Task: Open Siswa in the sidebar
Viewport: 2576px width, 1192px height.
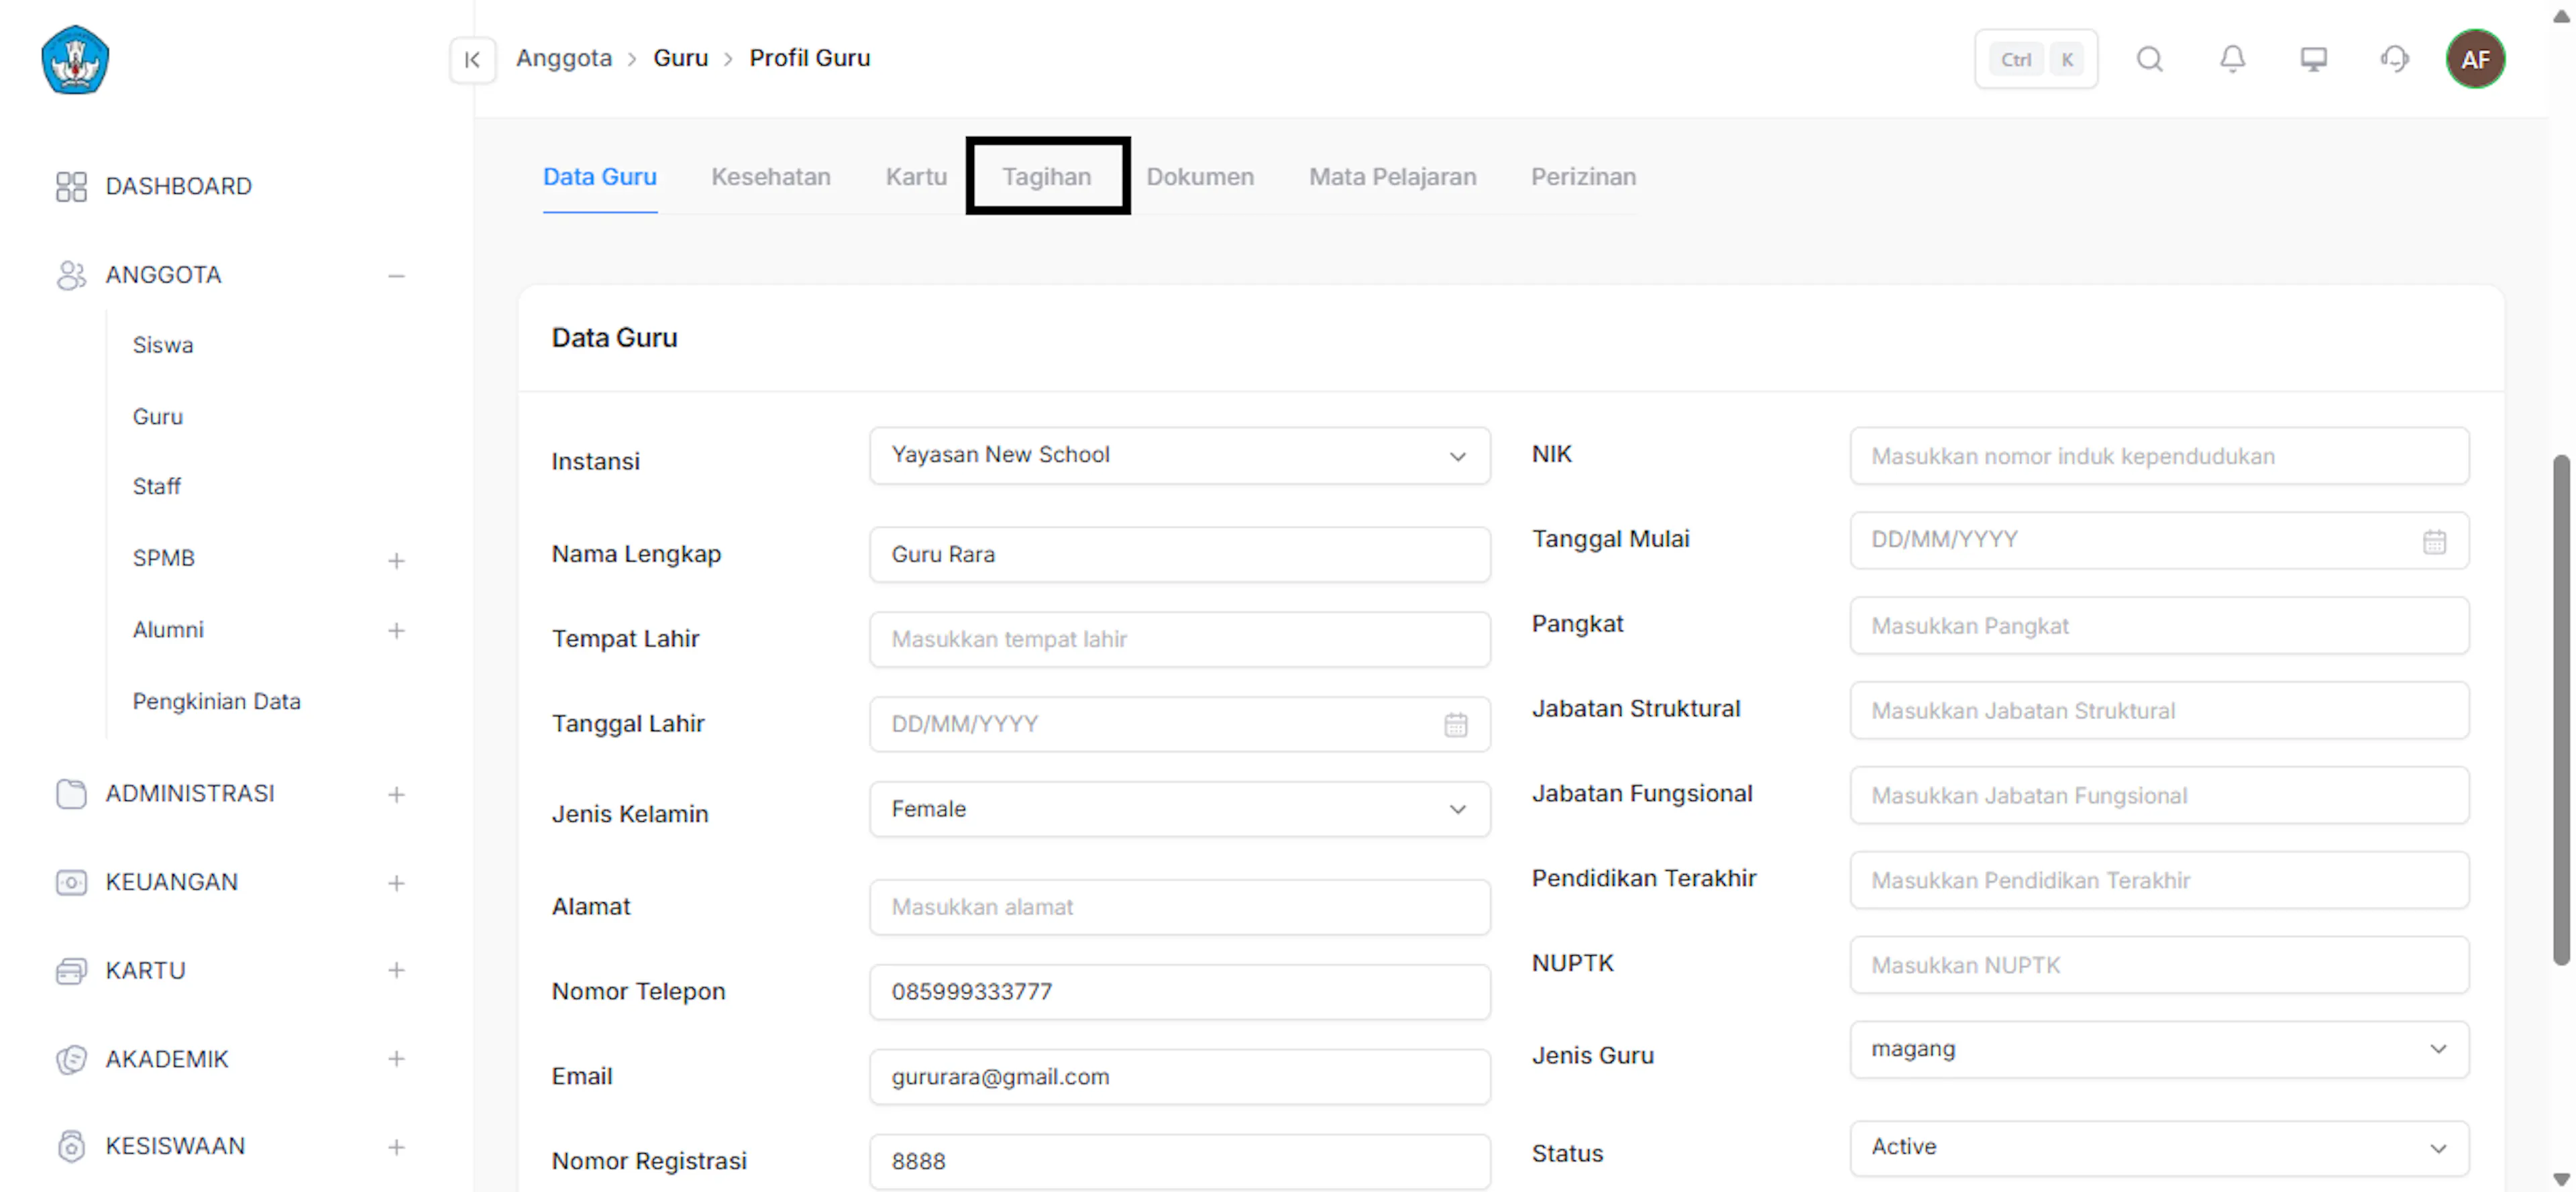Action: pos(163,345)
